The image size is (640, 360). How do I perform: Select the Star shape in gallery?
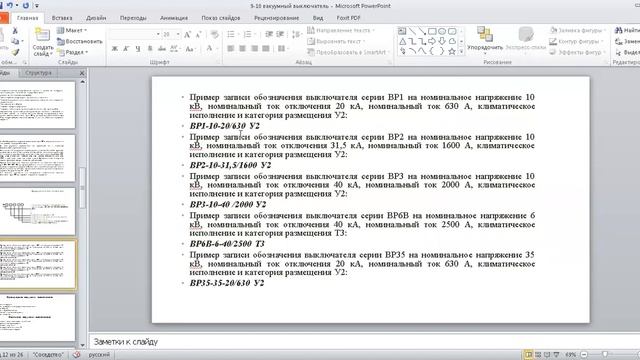pyautogui.click(x=452, y=51)
